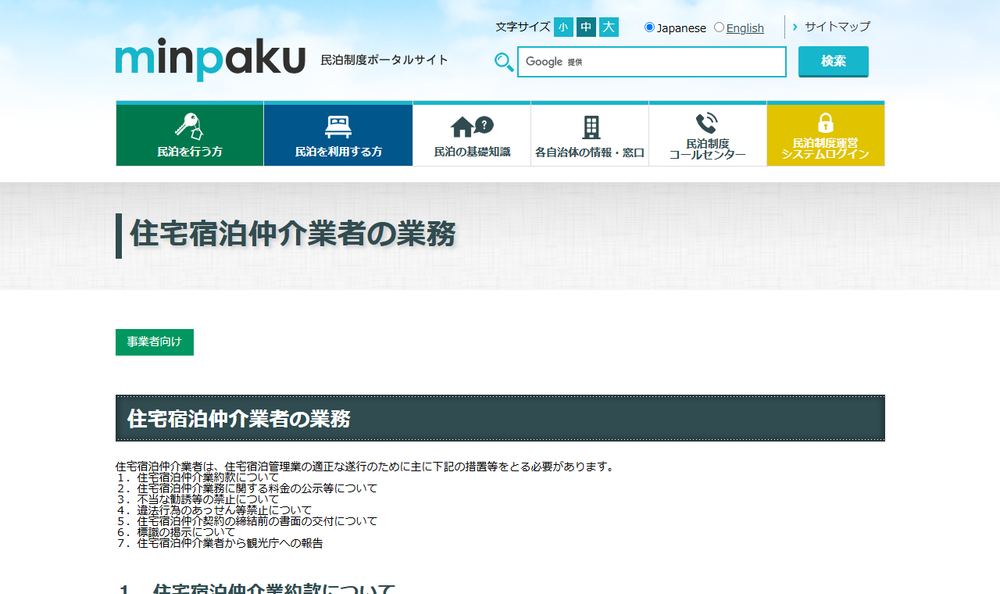The width and height of the screenshot is (1000, 594).
Task: Click list item 2. 料金の公示等について
Action: click(x=247, y=488)
